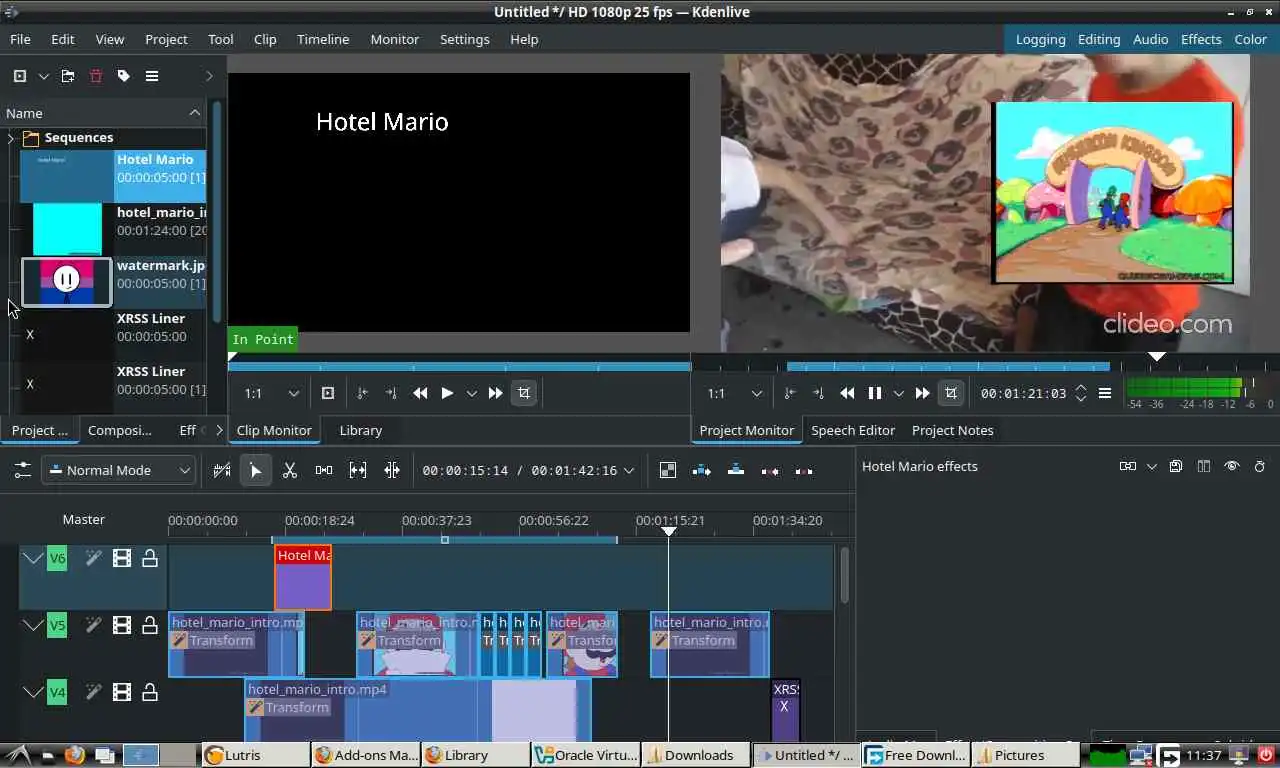Save the effect stack in Hotel Mario effects
Viewport: 1280px width, 768px height.
(x=1176, y=466)
